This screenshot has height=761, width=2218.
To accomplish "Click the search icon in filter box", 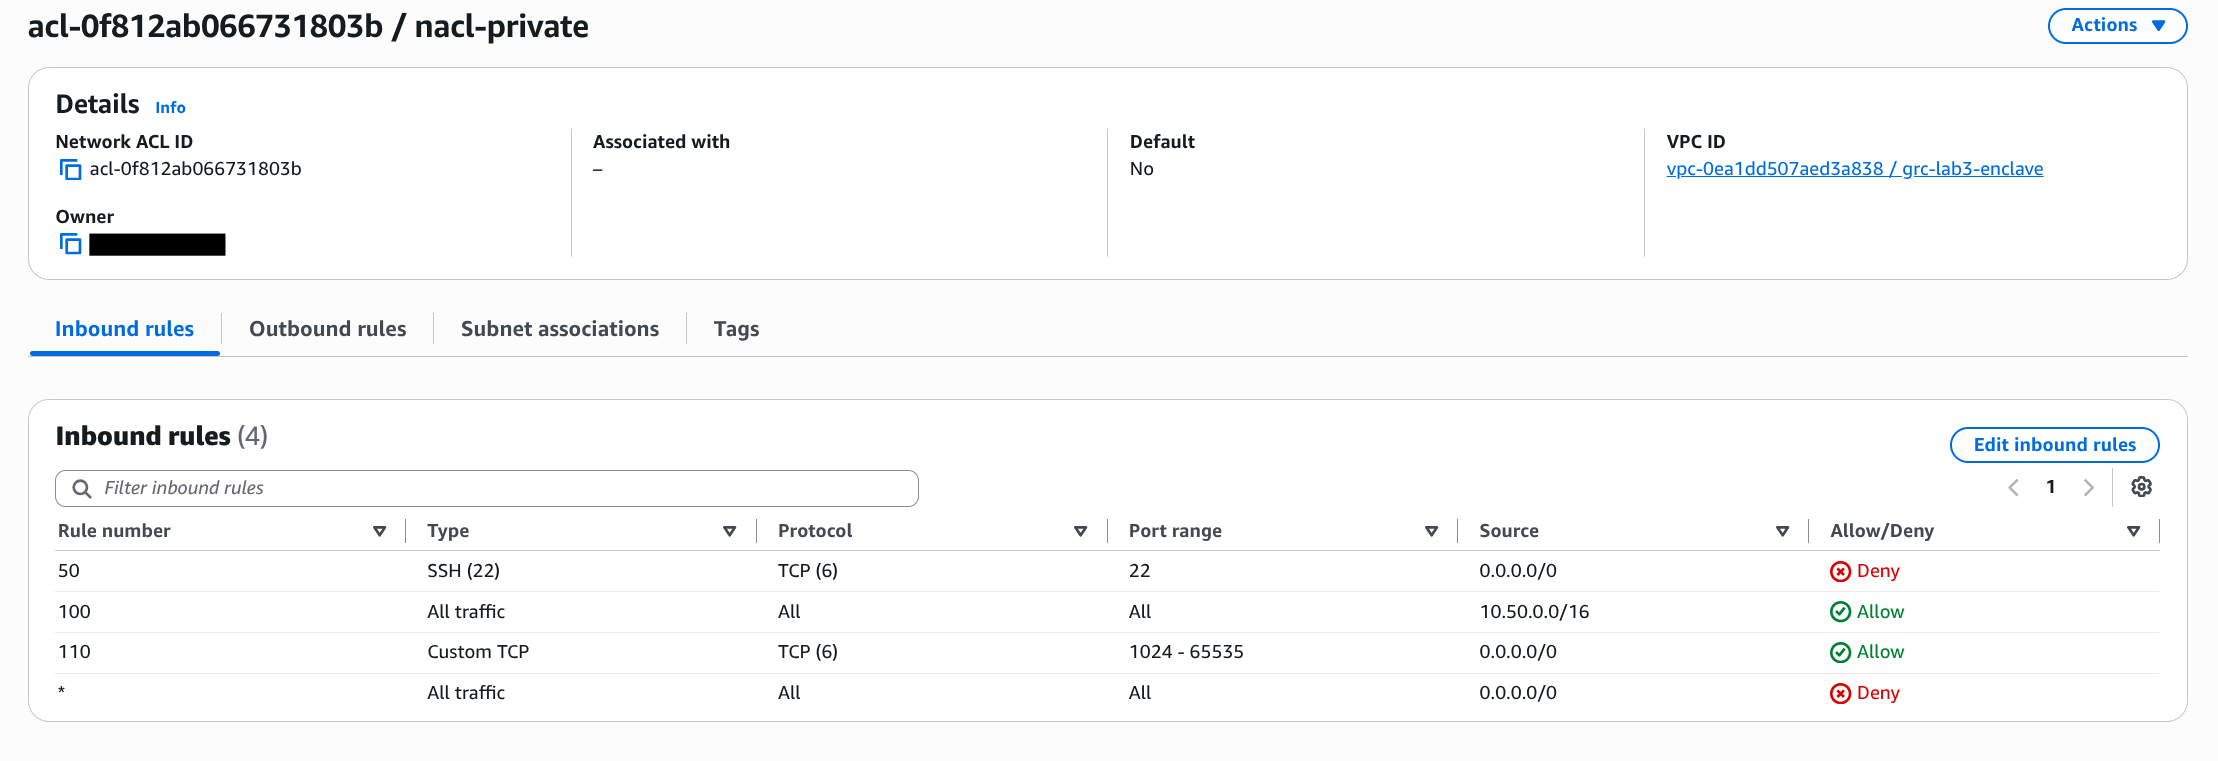I will pyautogui.click(x=82, y=488).
